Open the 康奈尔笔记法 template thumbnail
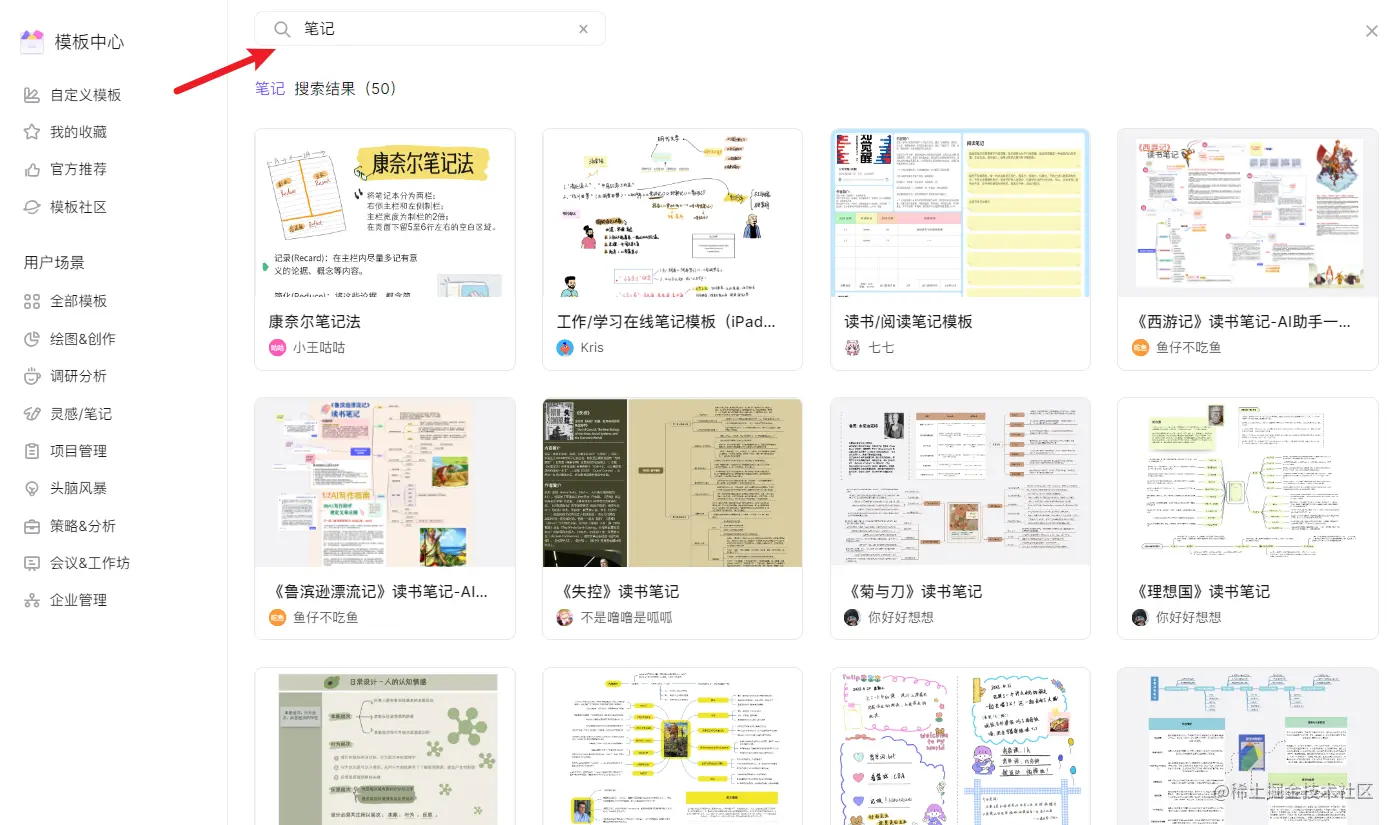This screenshot has height=825, width=1397. click(x=385, y=213)
